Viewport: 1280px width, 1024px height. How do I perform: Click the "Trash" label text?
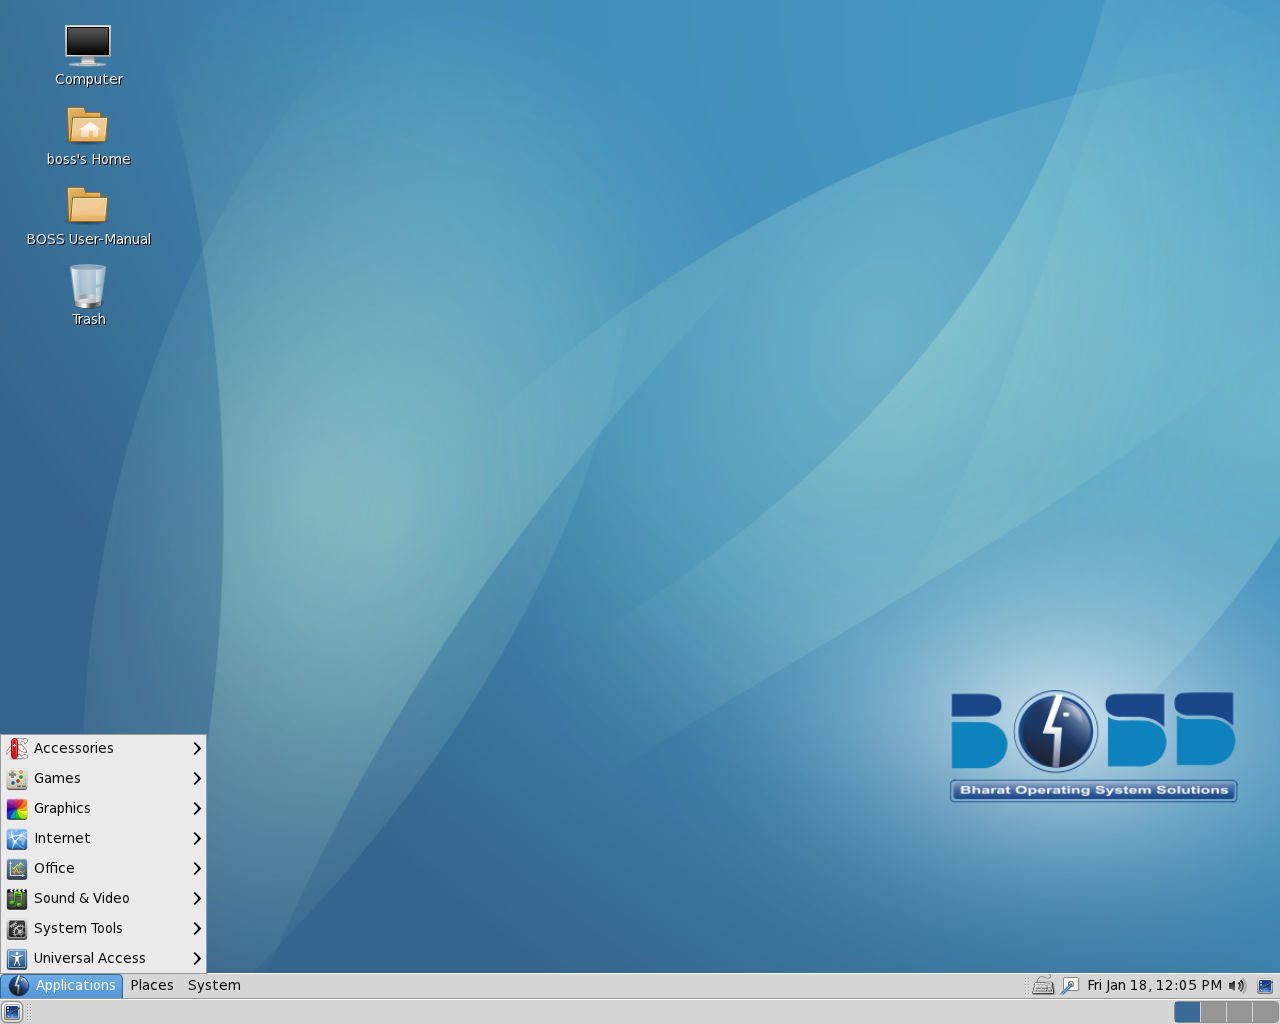pos(88,319)
